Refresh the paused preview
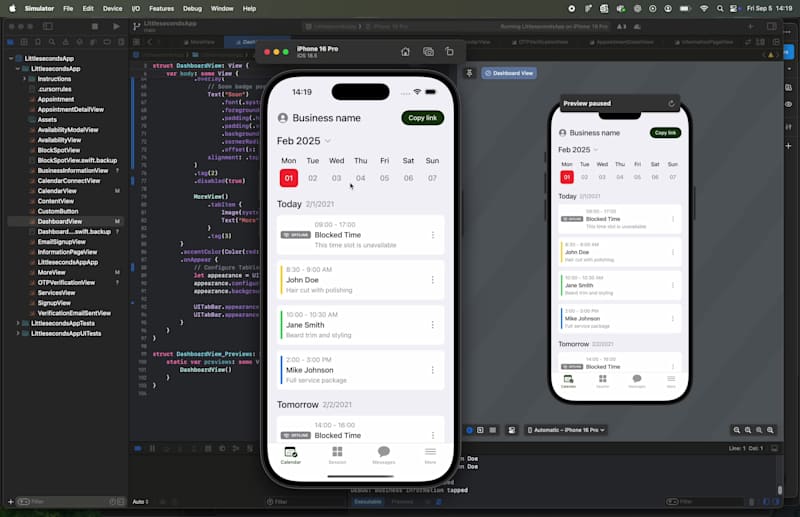The height and width of the screenshot is (517, 800). (x=671, y=104)
